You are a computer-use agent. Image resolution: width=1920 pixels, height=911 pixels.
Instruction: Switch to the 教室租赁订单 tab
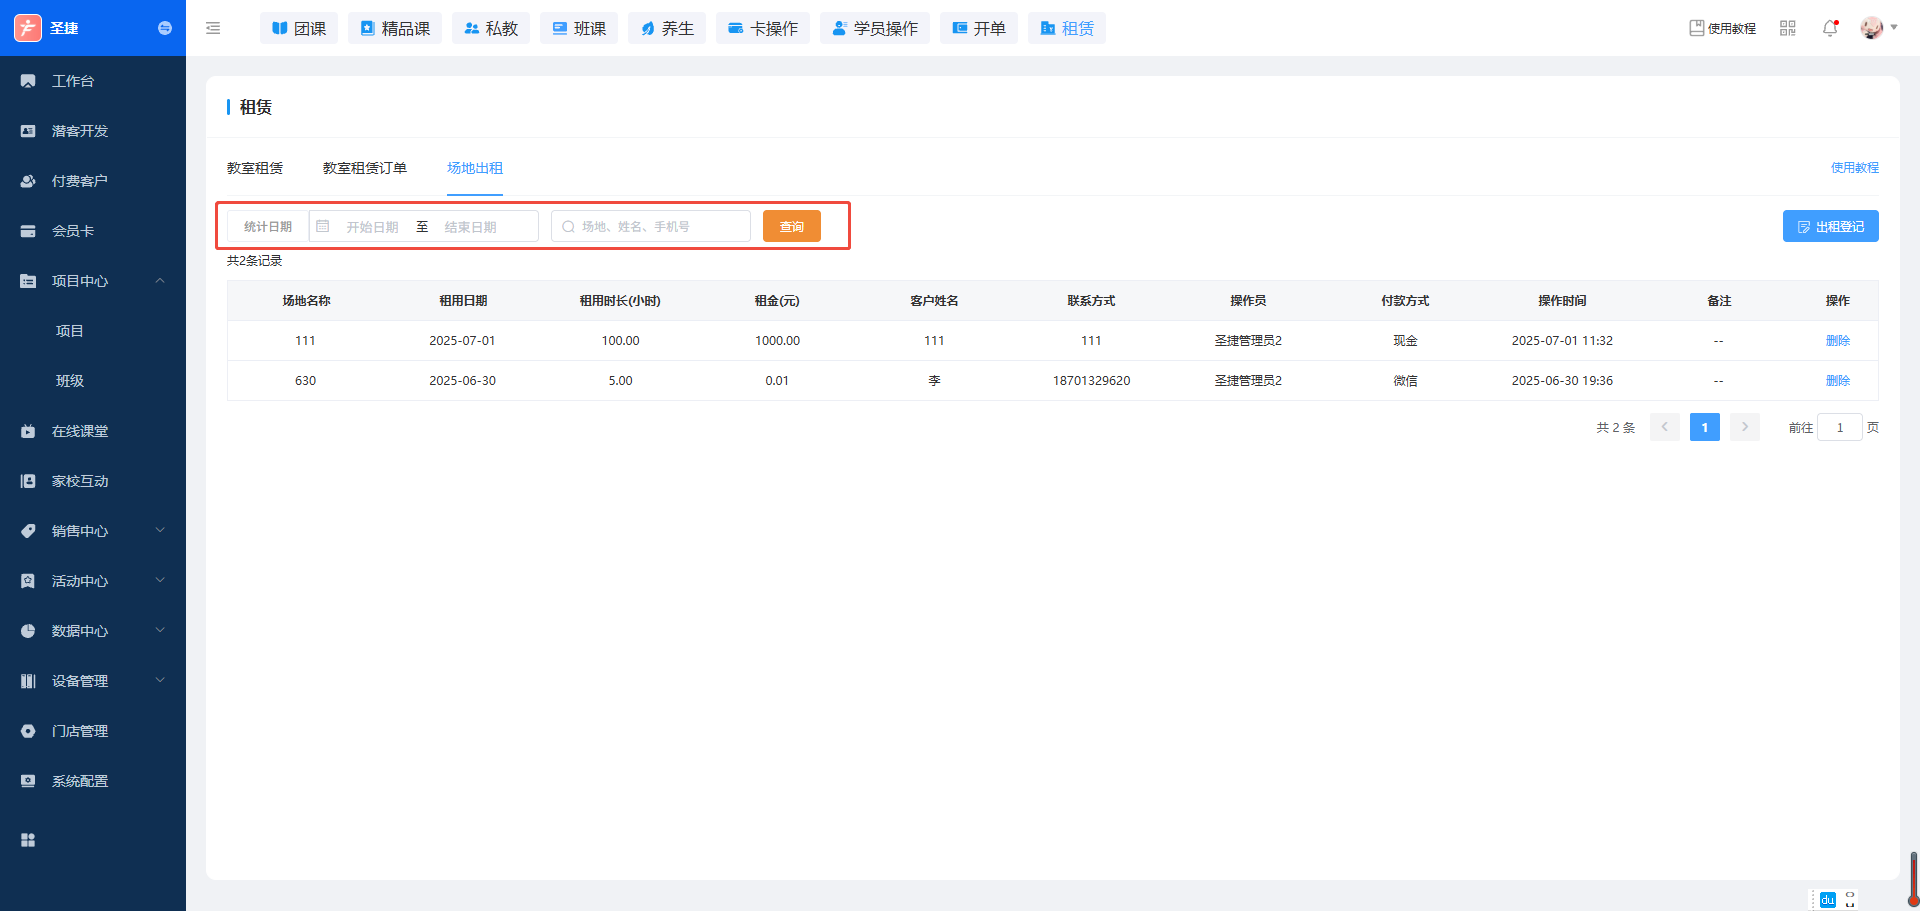(x=364, y=168)
